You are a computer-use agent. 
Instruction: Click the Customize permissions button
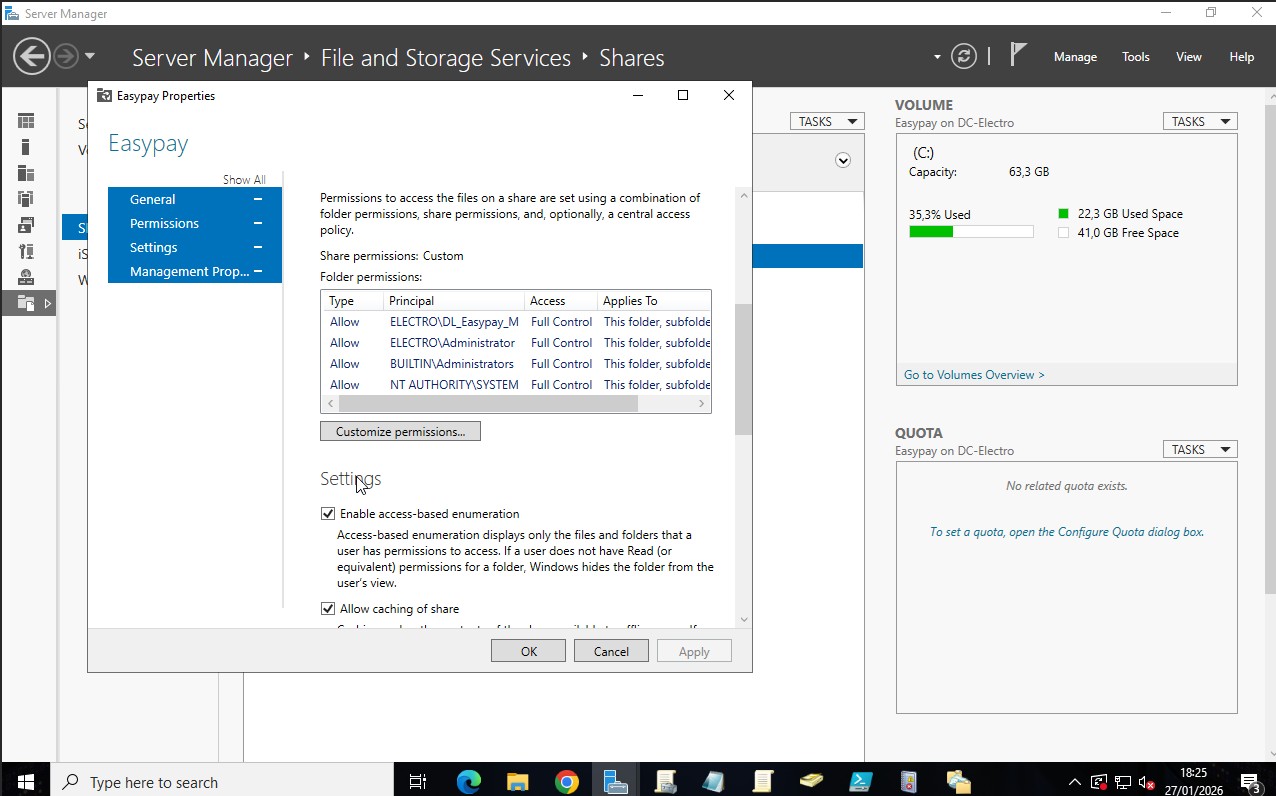pos(400,431)
